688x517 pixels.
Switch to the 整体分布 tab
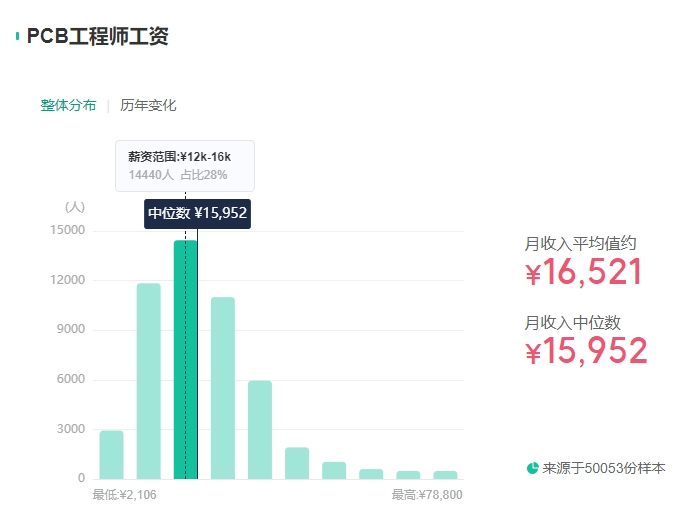point(68,105)
